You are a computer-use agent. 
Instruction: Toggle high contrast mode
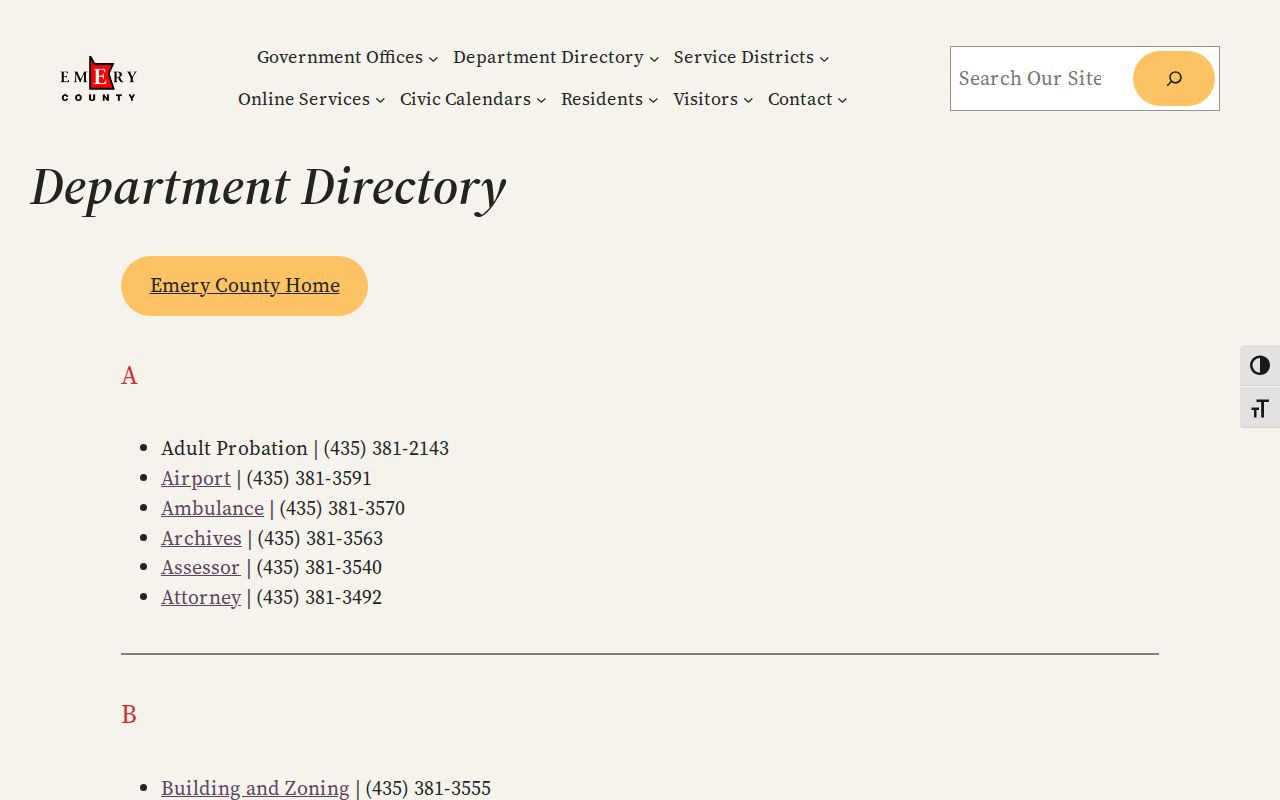[x=1260, y=366]
